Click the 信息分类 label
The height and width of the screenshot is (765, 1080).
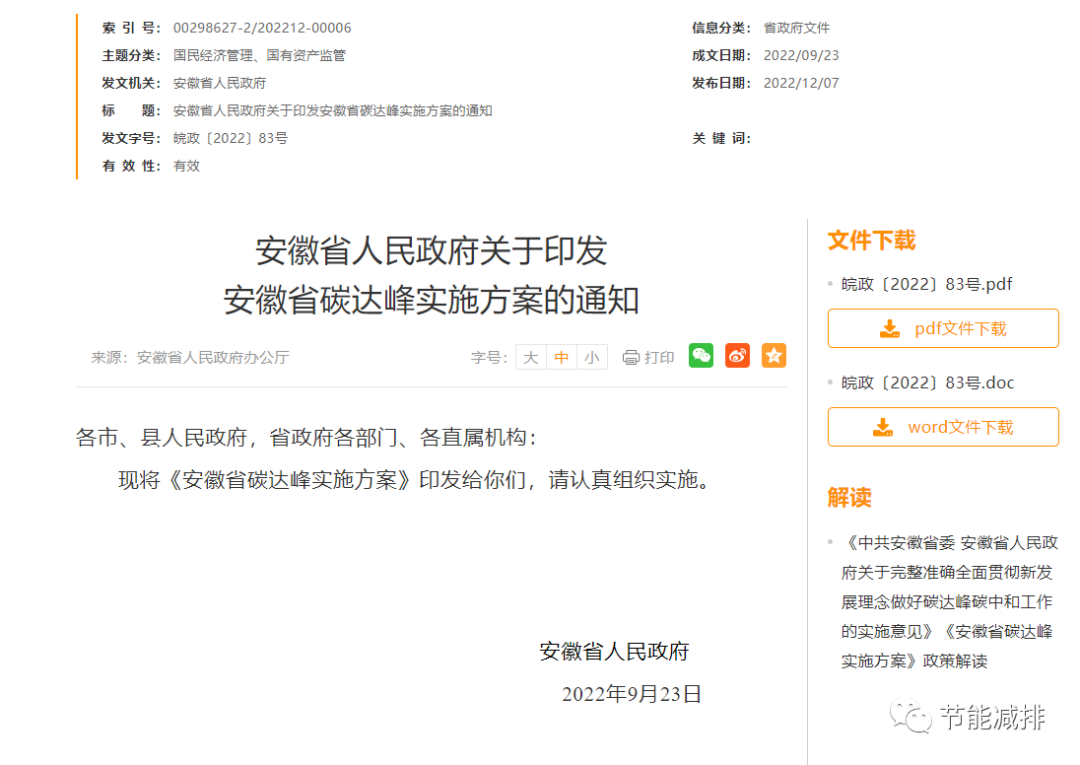point(721,28)
